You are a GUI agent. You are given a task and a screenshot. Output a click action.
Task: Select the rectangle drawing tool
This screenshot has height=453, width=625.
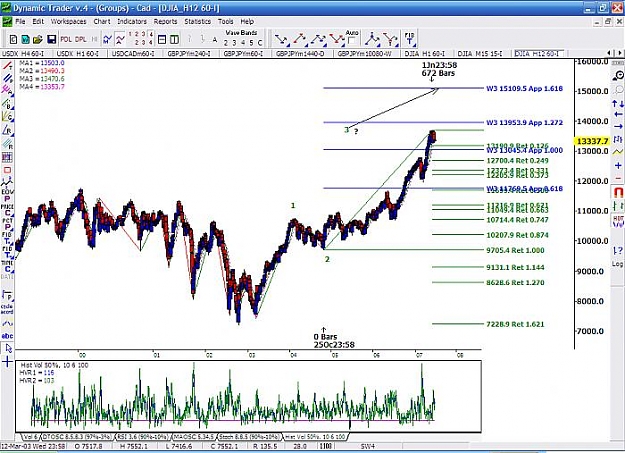click(7, 171)
